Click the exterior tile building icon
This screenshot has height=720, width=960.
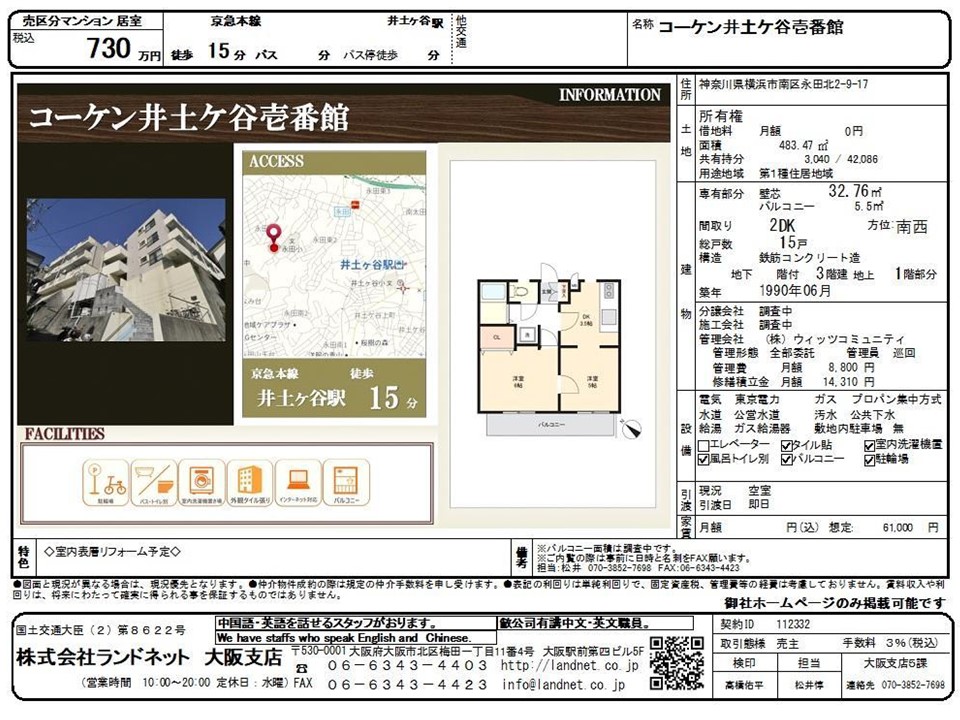click(250, 483)
